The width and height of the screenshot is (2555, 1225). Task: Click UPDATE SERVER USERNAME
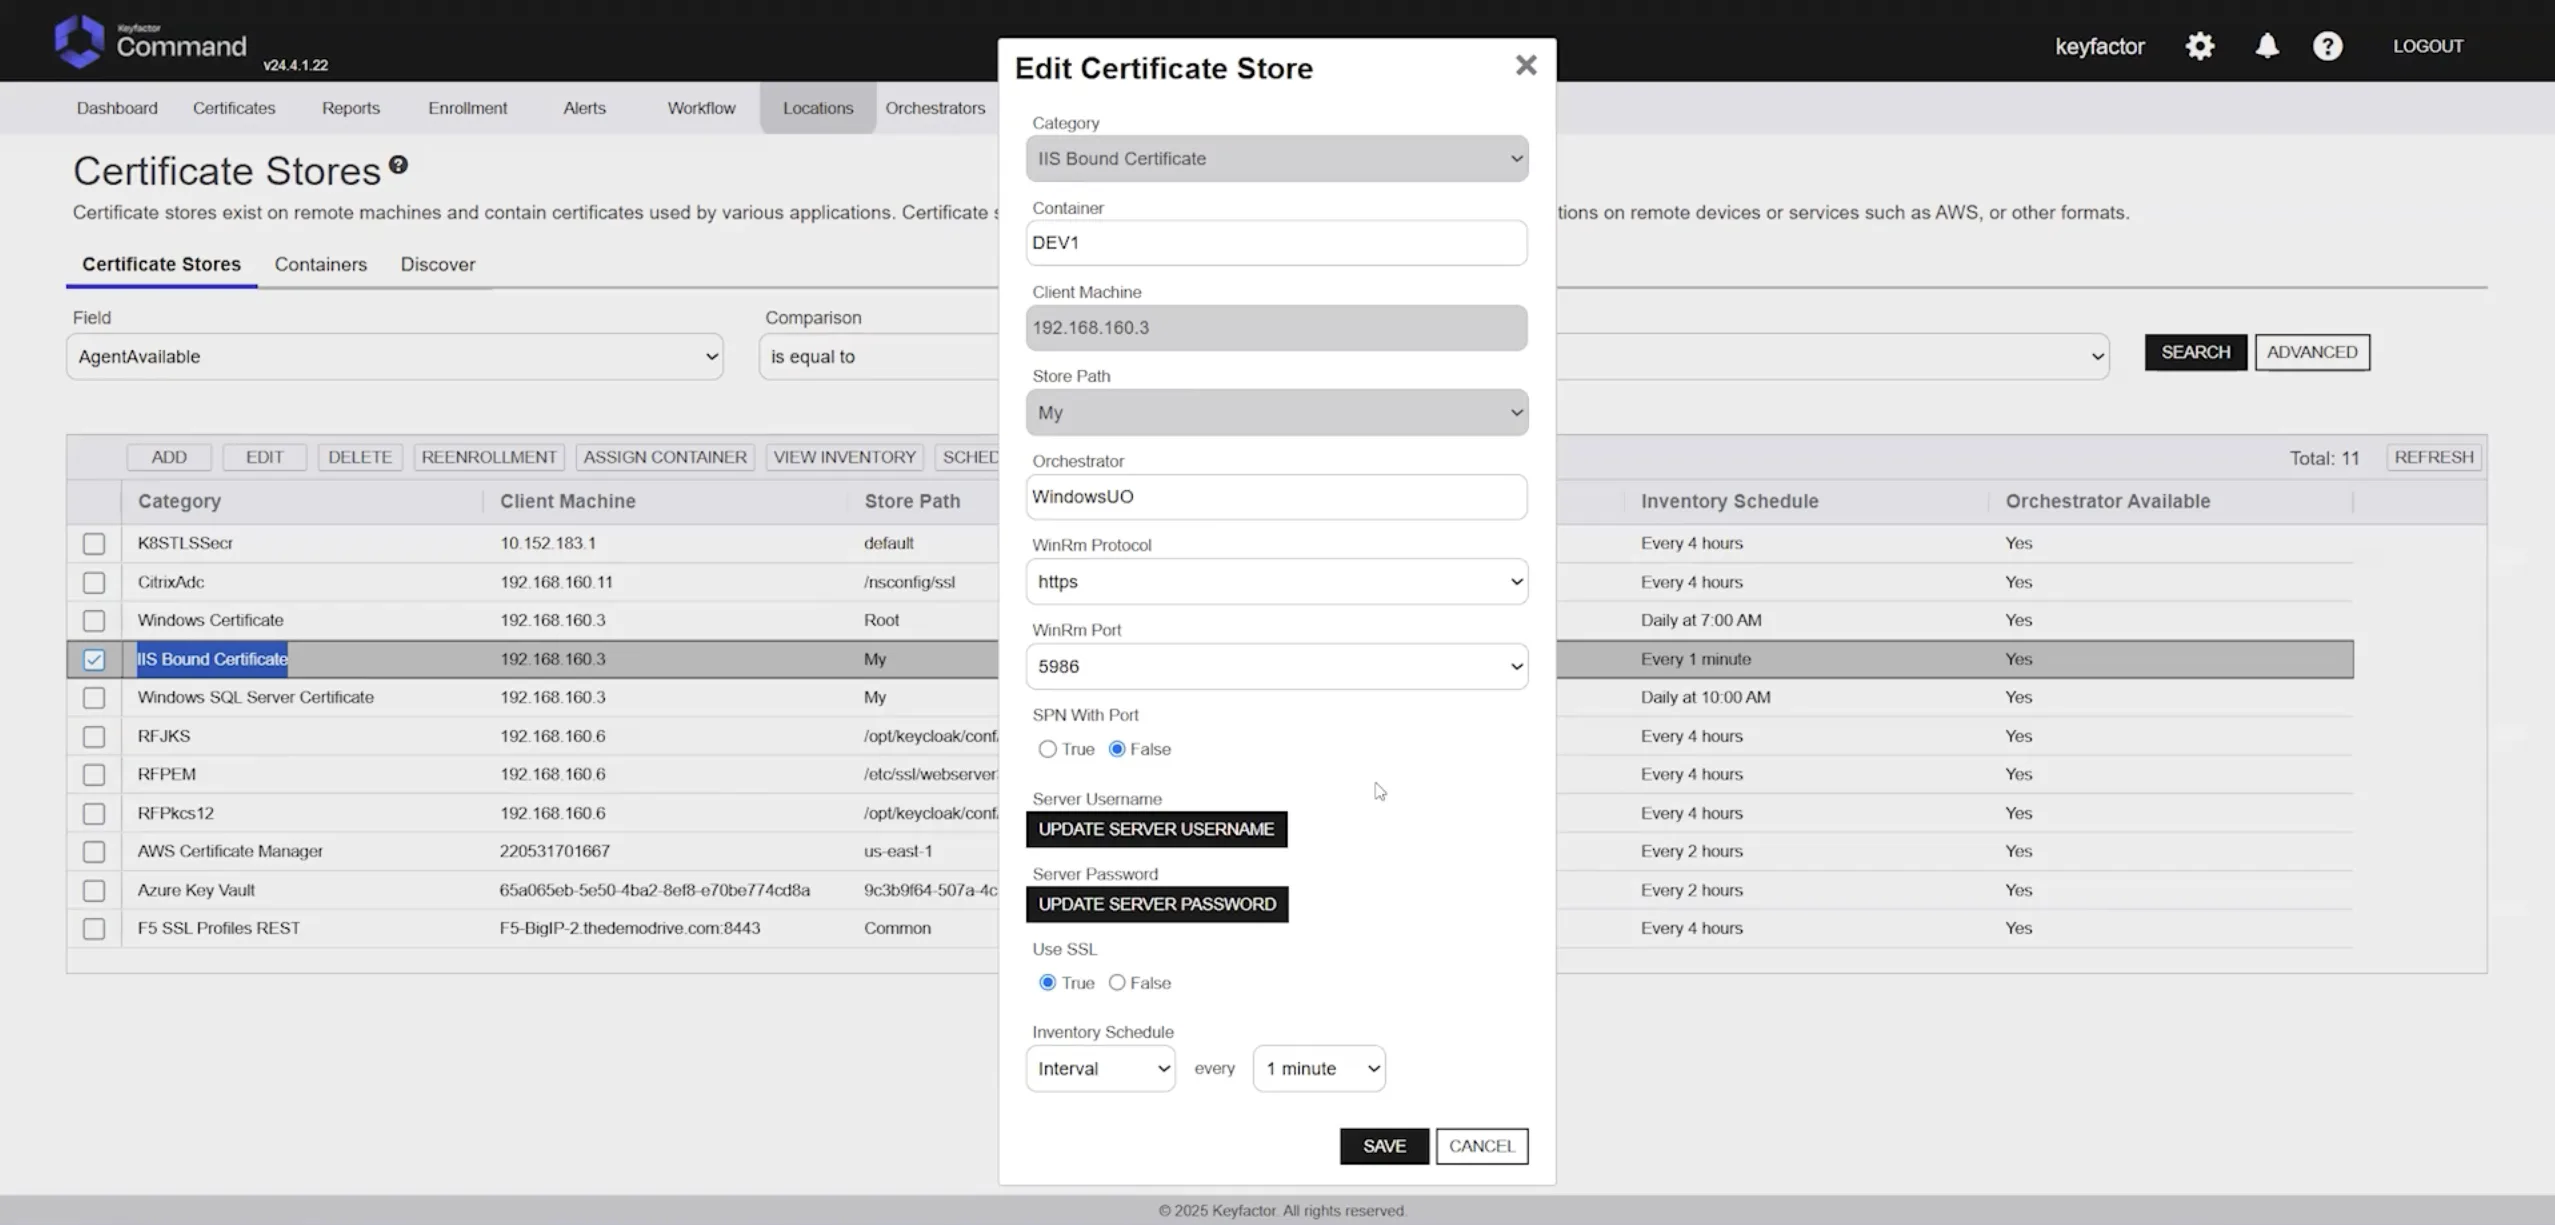click(x=1156, y=829)
